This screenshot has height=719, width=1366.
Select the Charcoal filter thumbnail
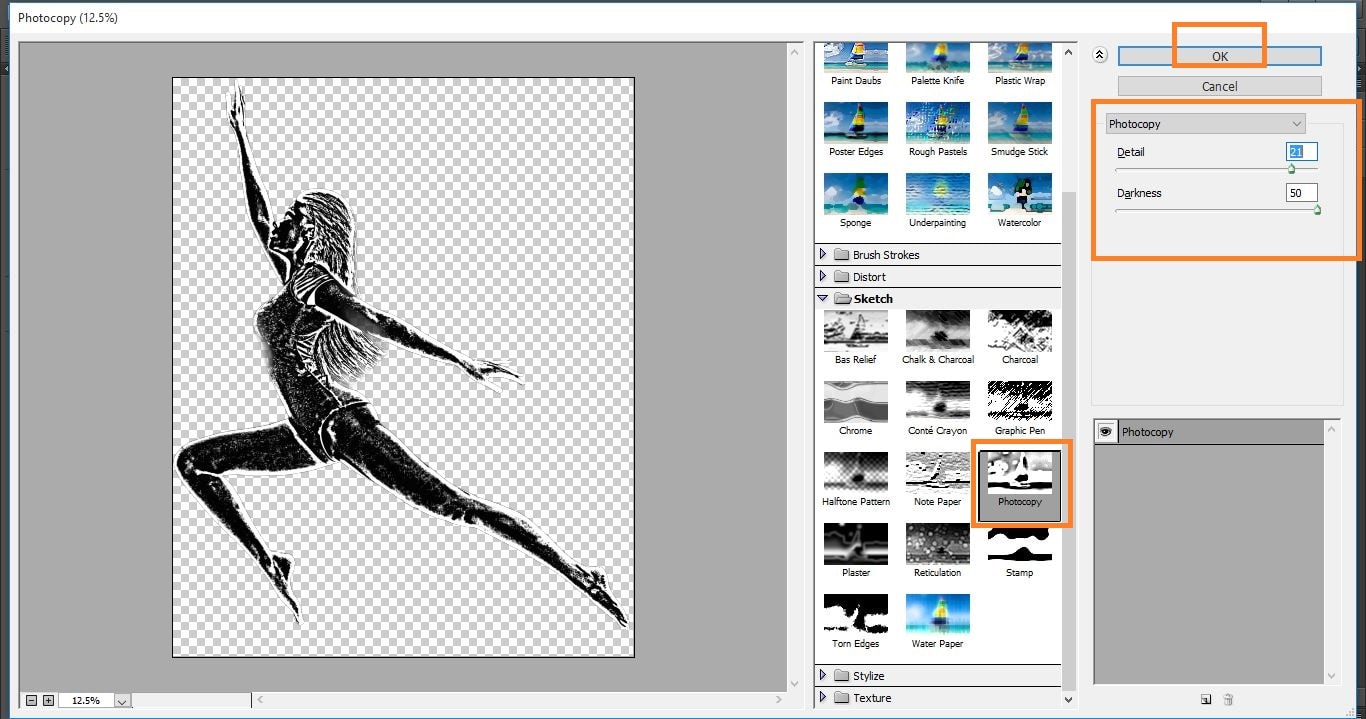click(x=1019, y=331)
